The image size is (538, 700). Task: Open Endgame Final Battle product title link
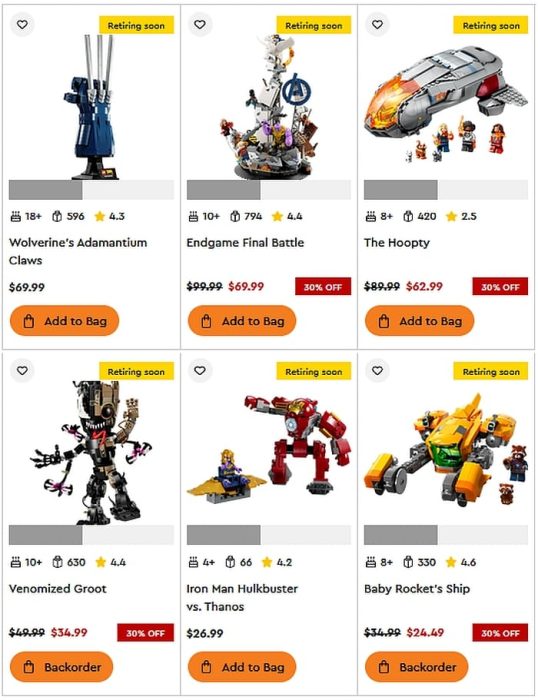245,243
